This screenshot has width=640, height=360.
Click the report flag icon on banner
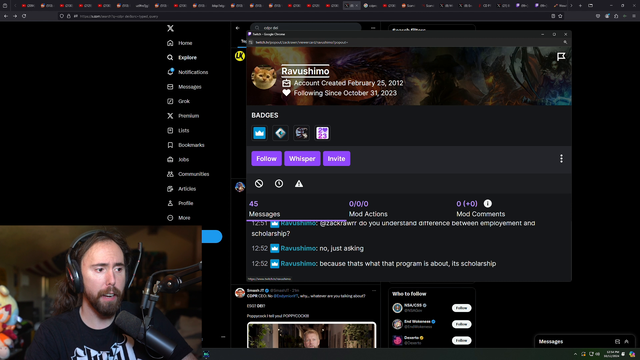[561, 56]
